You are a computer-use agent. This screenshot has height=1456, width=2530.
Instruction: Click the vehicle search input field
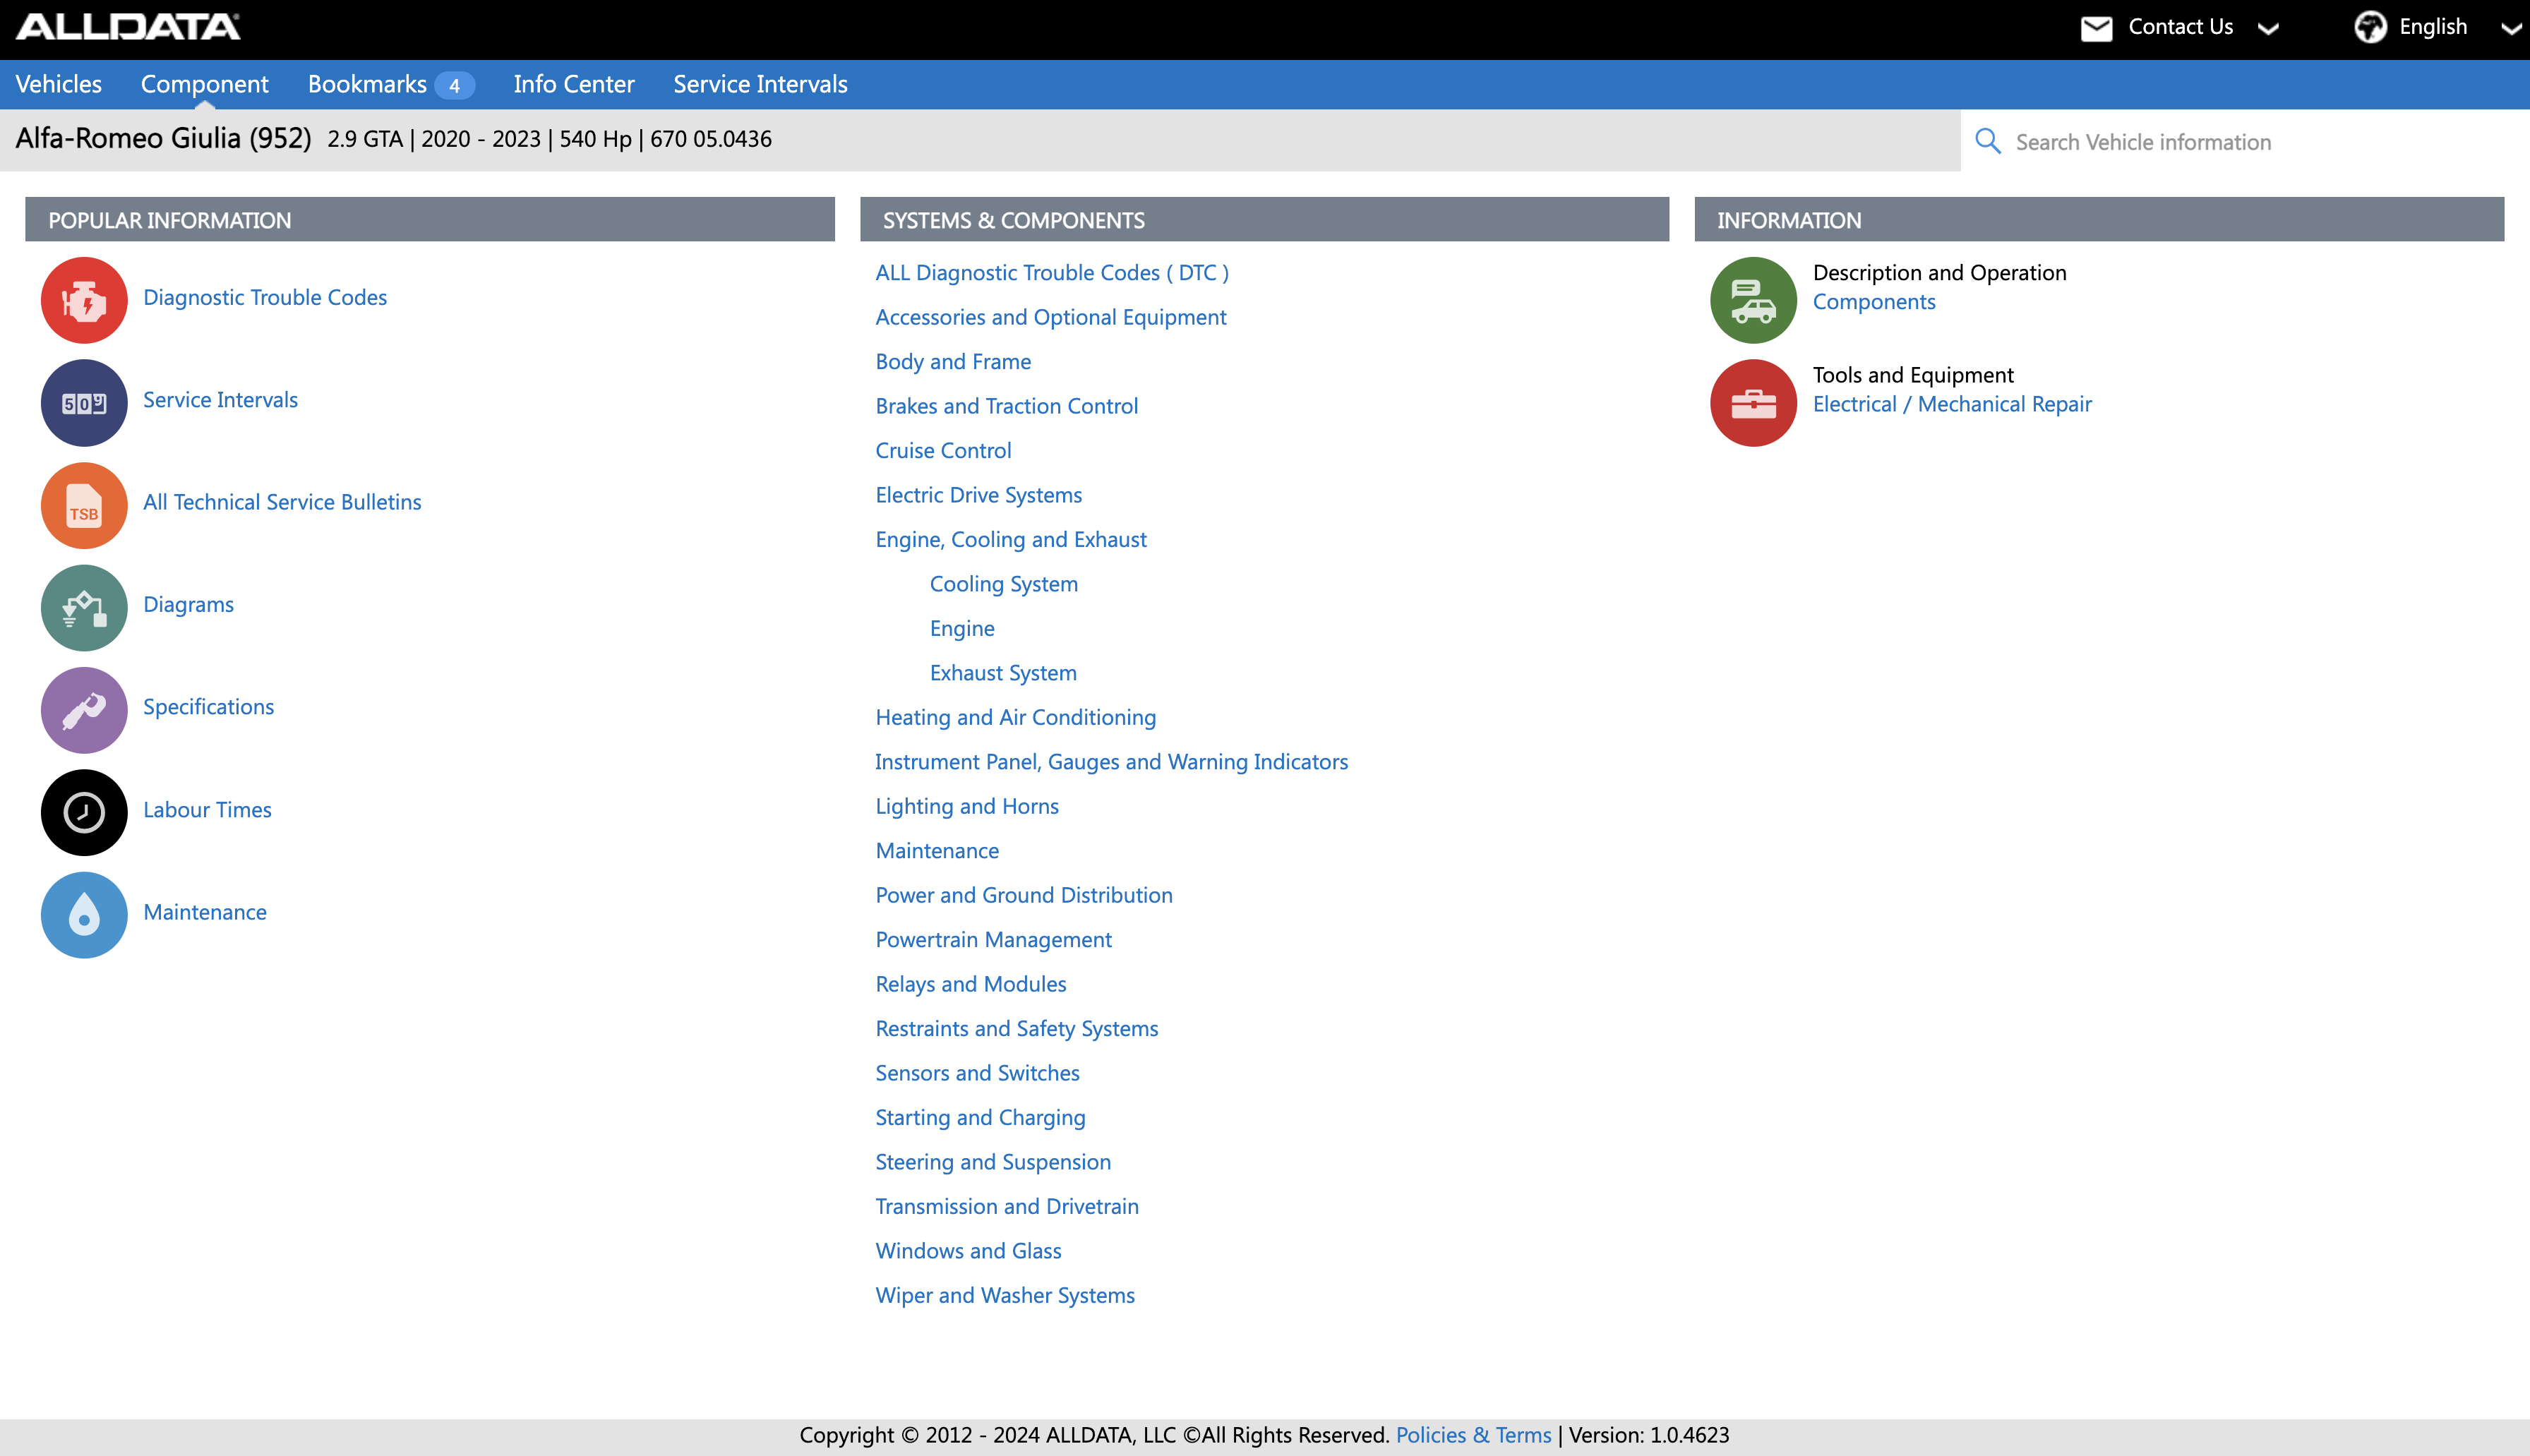pos(2241,140)
